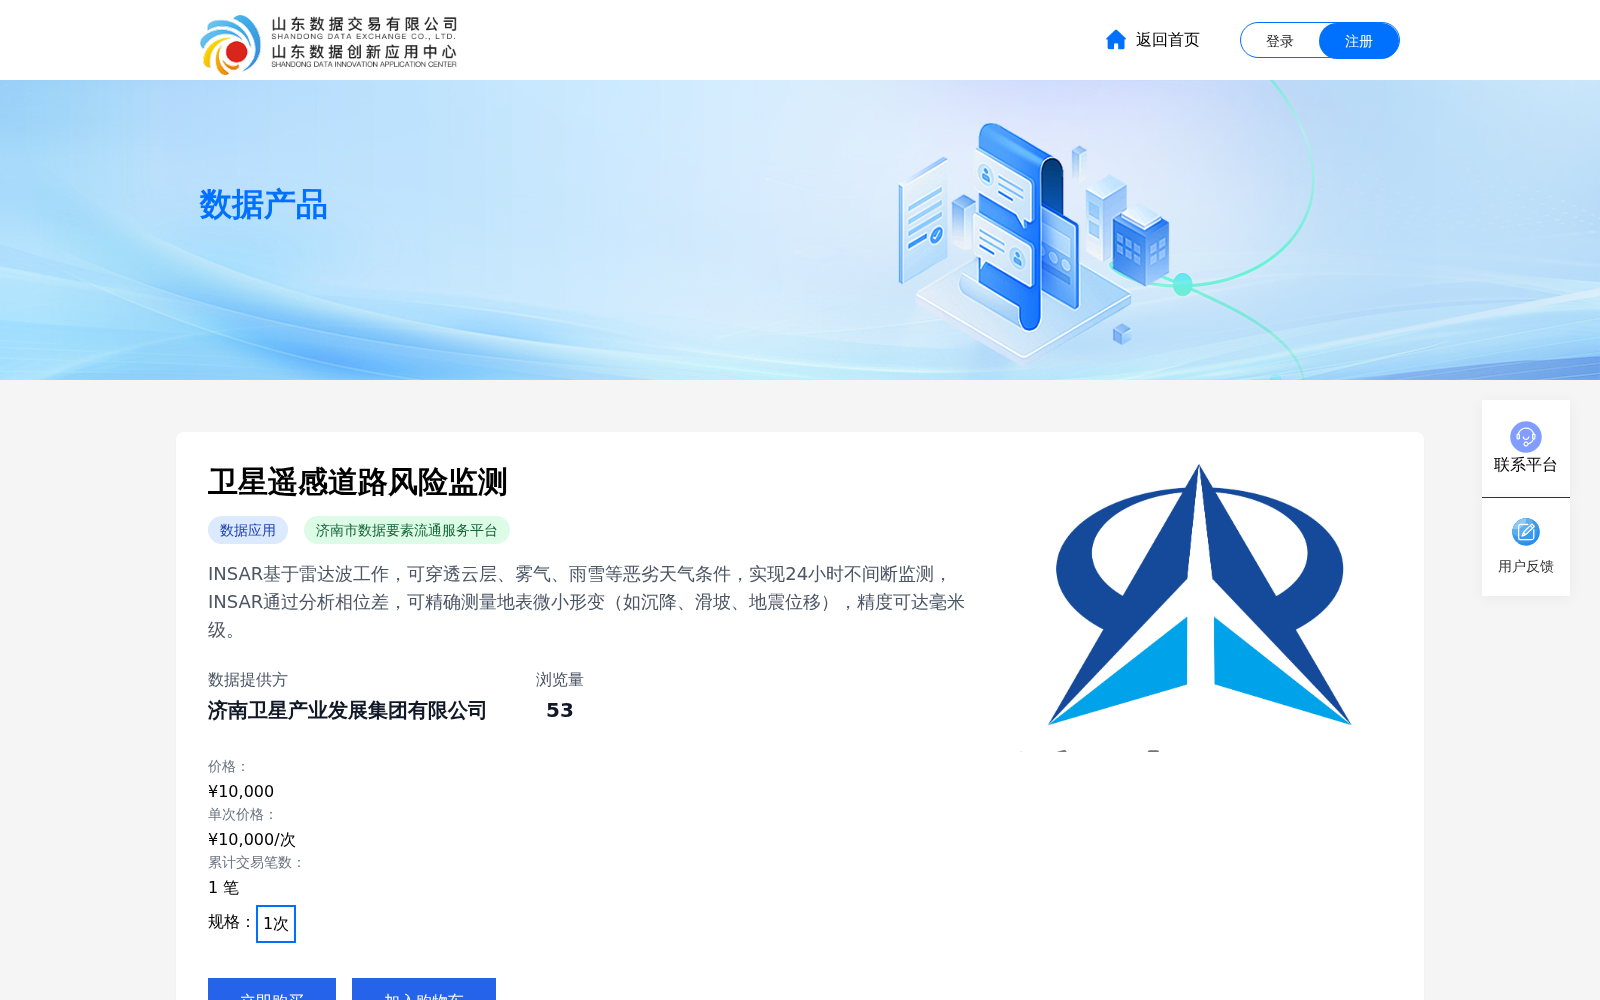The width and height of the screenshot is (1600, 1000).
Task: Click the product title 卫星遥感道路风险监测
Action: pyautogui.click(x=358, y=482)
